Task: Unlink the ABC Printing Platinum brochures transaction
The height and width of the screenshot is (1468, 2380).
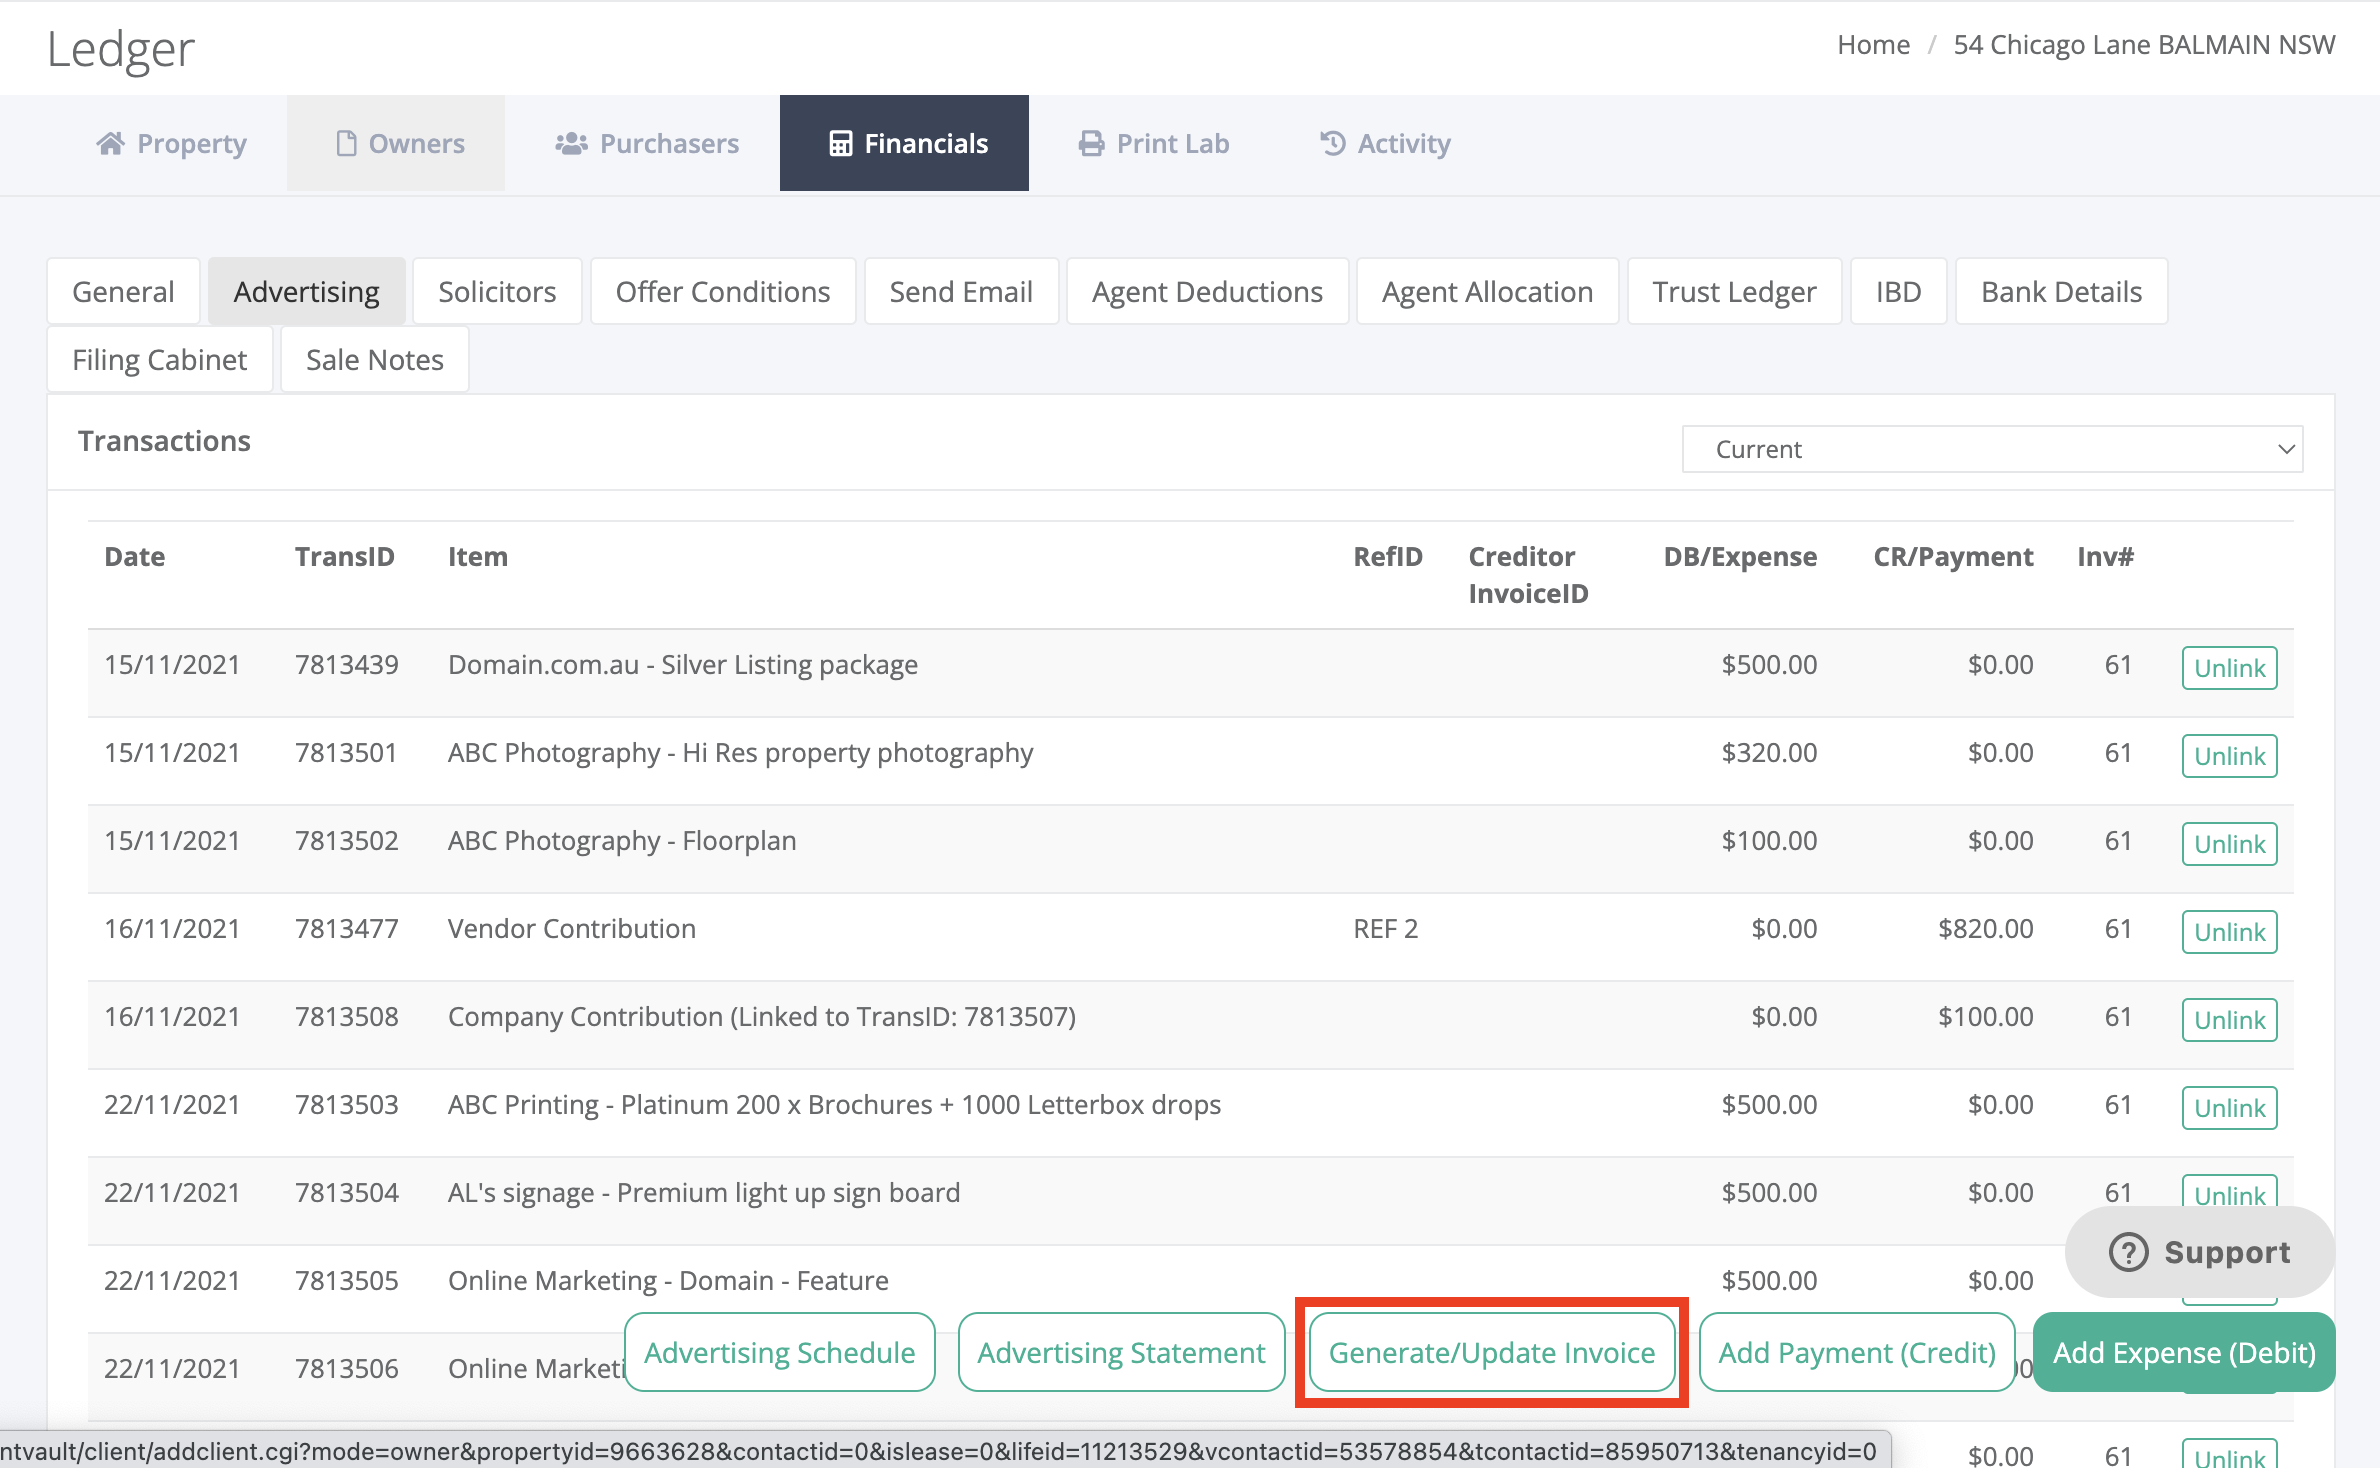Action: [x=2229, y=1108]
